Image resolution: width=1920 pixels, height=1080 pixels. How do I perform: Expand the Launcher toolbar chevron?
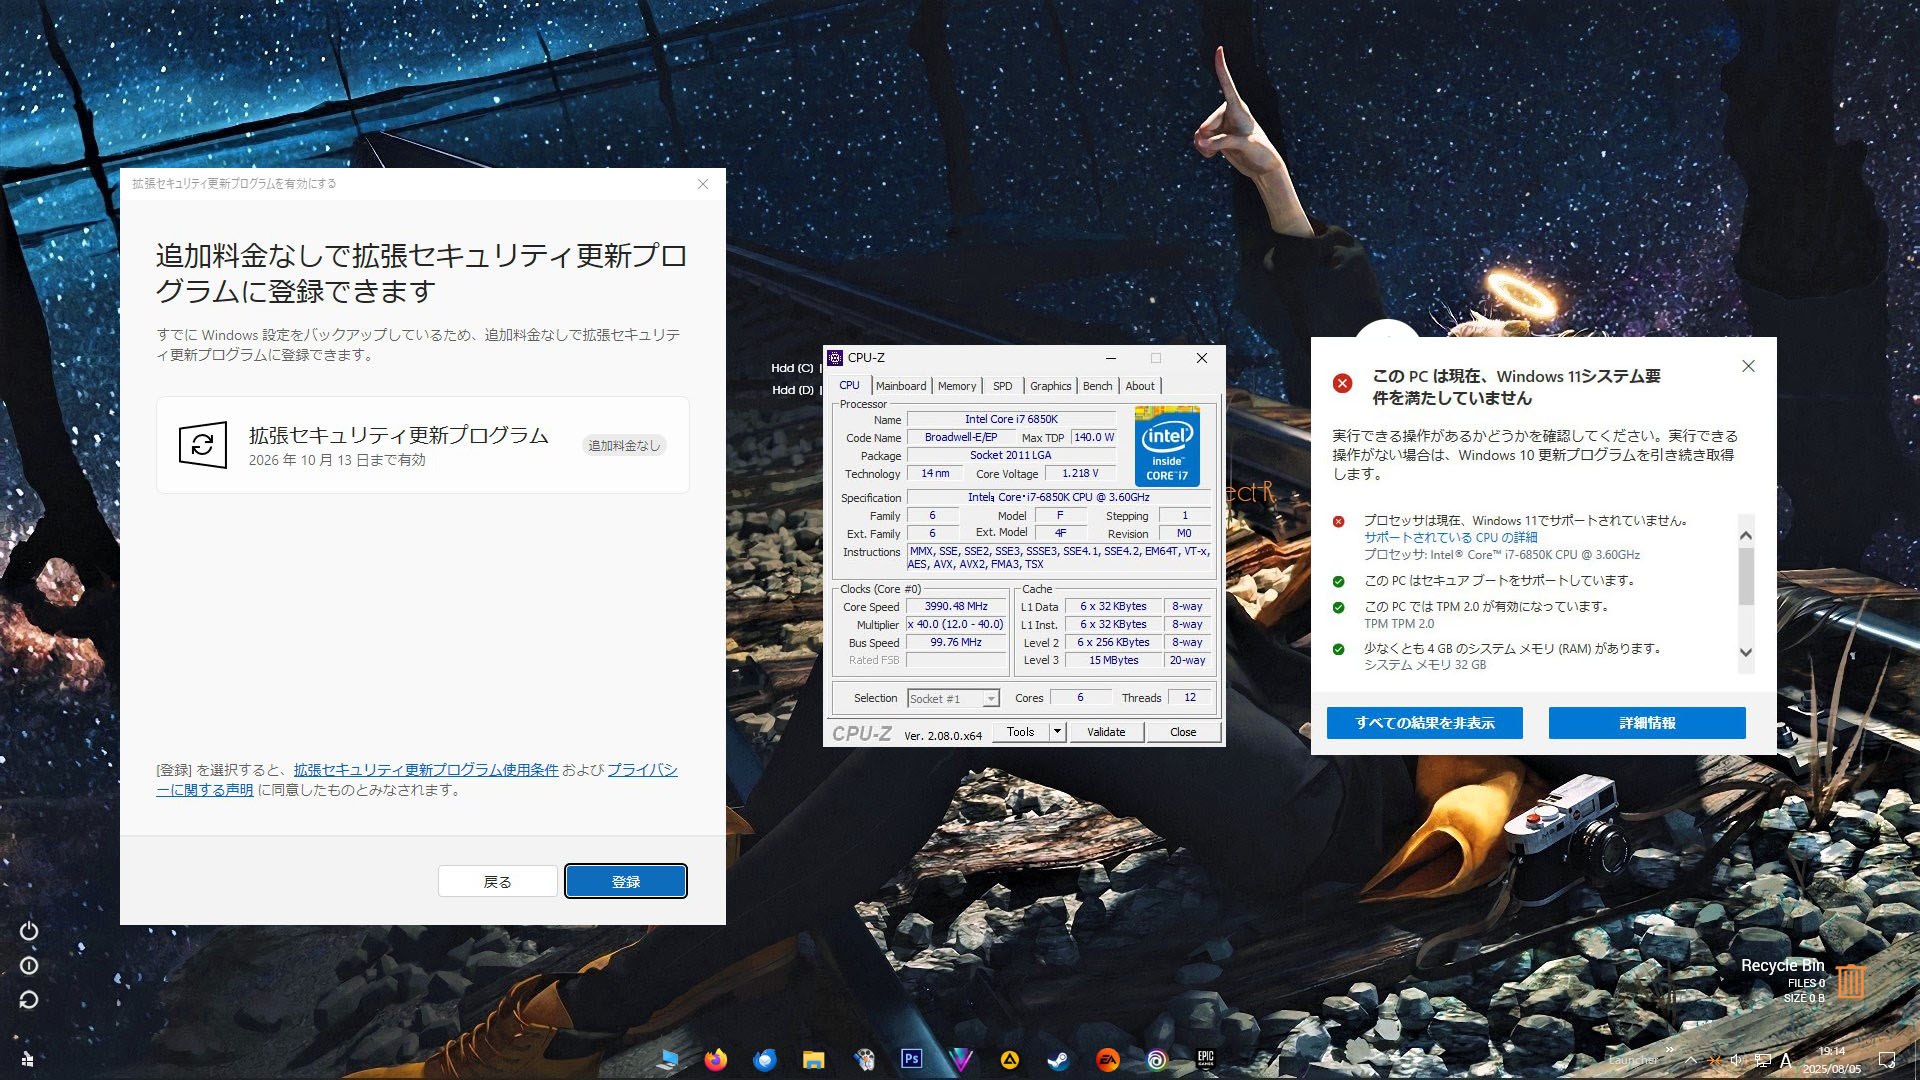coord(1669,1049)
